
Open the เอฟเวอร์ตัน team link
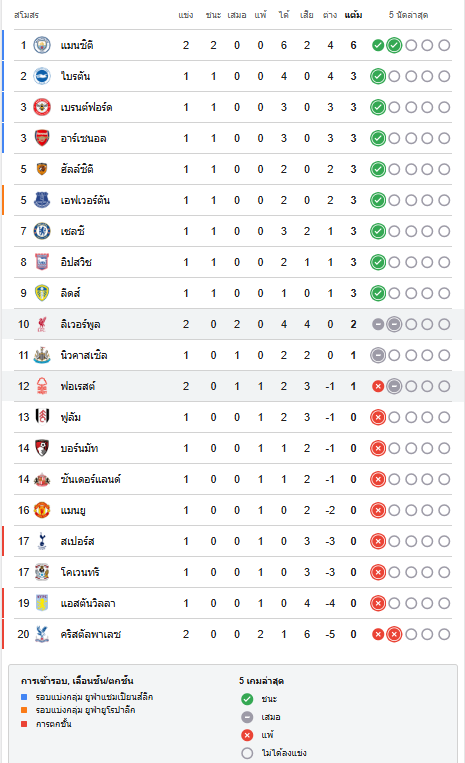coord(85,200)
